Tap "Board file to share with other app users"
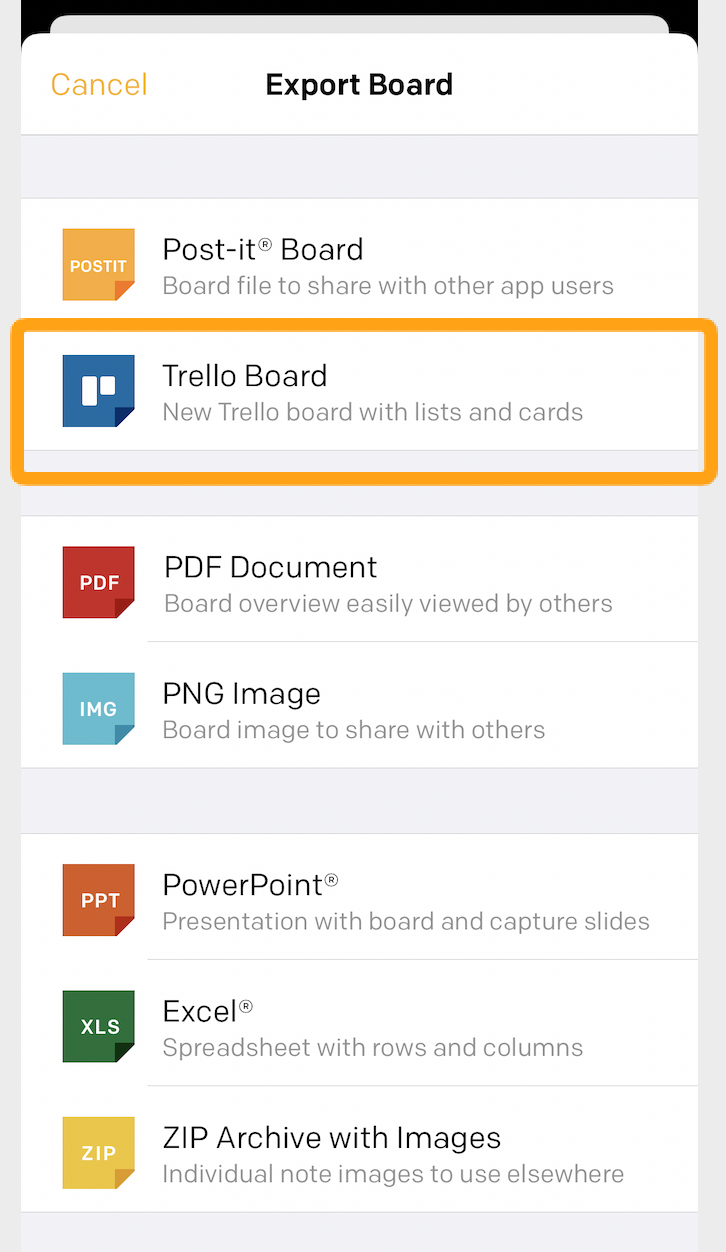726x1252 pixels. (x=388, y=286)
